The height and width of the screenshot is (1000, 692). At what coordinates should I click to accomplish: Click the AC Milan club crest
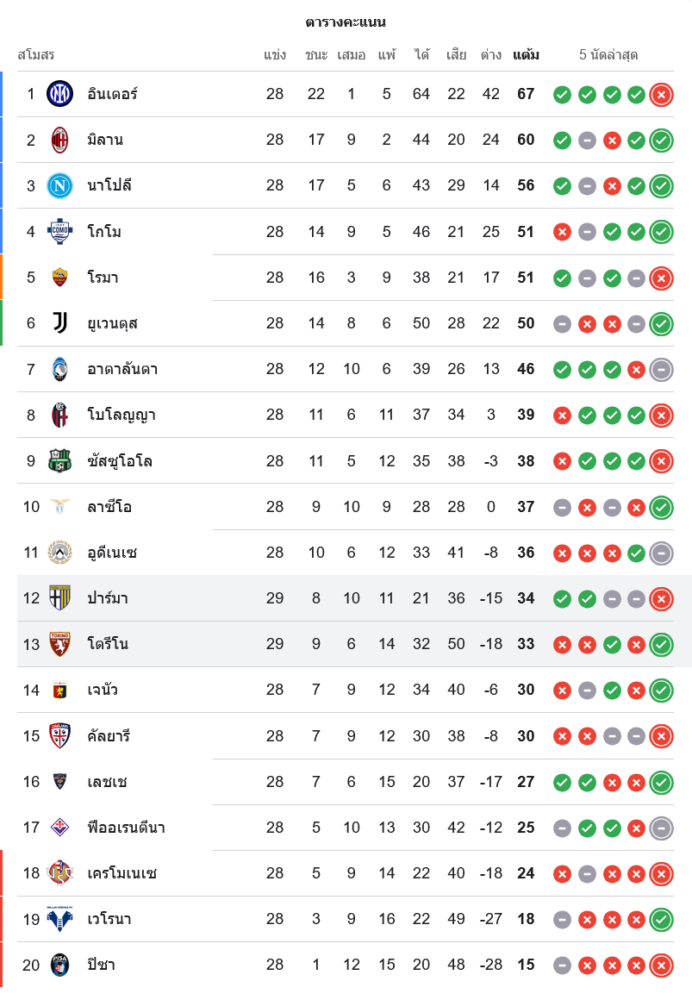(60, 140)
